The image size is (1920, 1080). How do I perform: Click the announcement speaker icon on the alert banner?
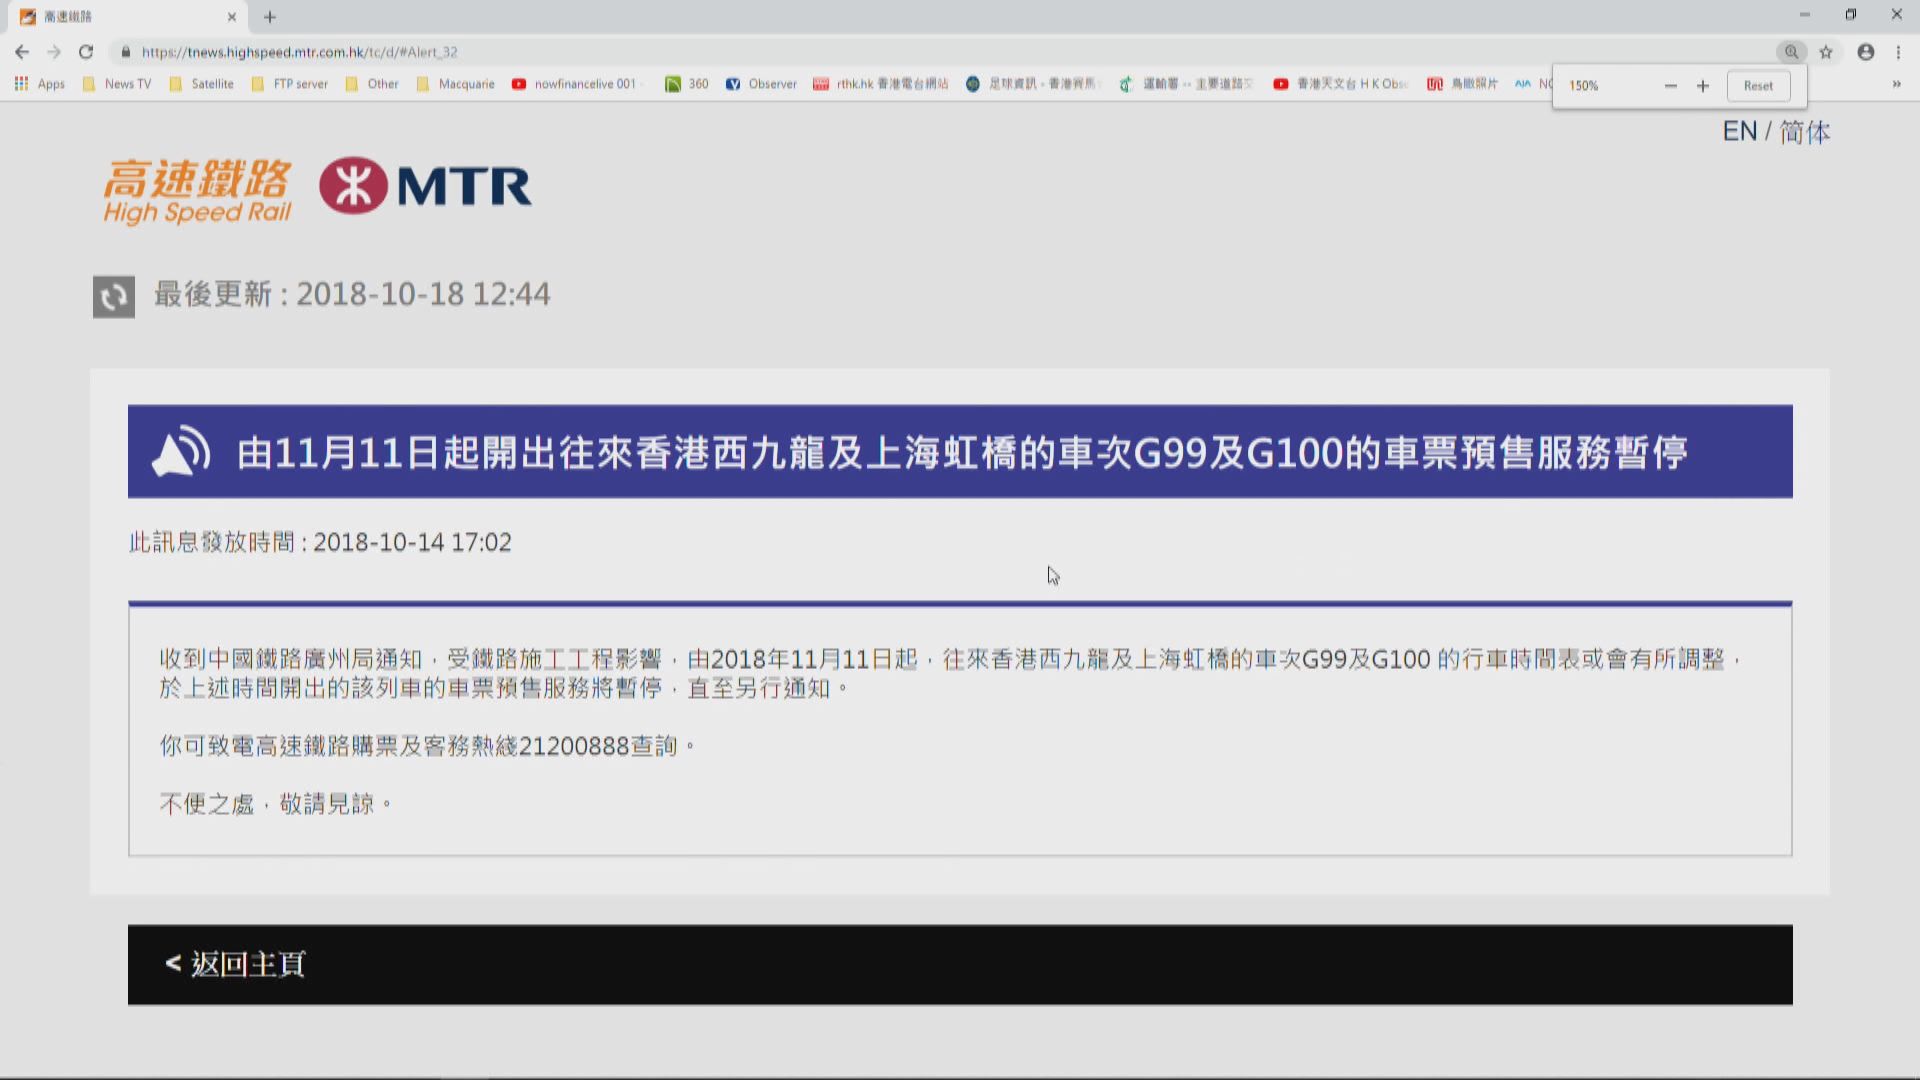tap(178, 450)
